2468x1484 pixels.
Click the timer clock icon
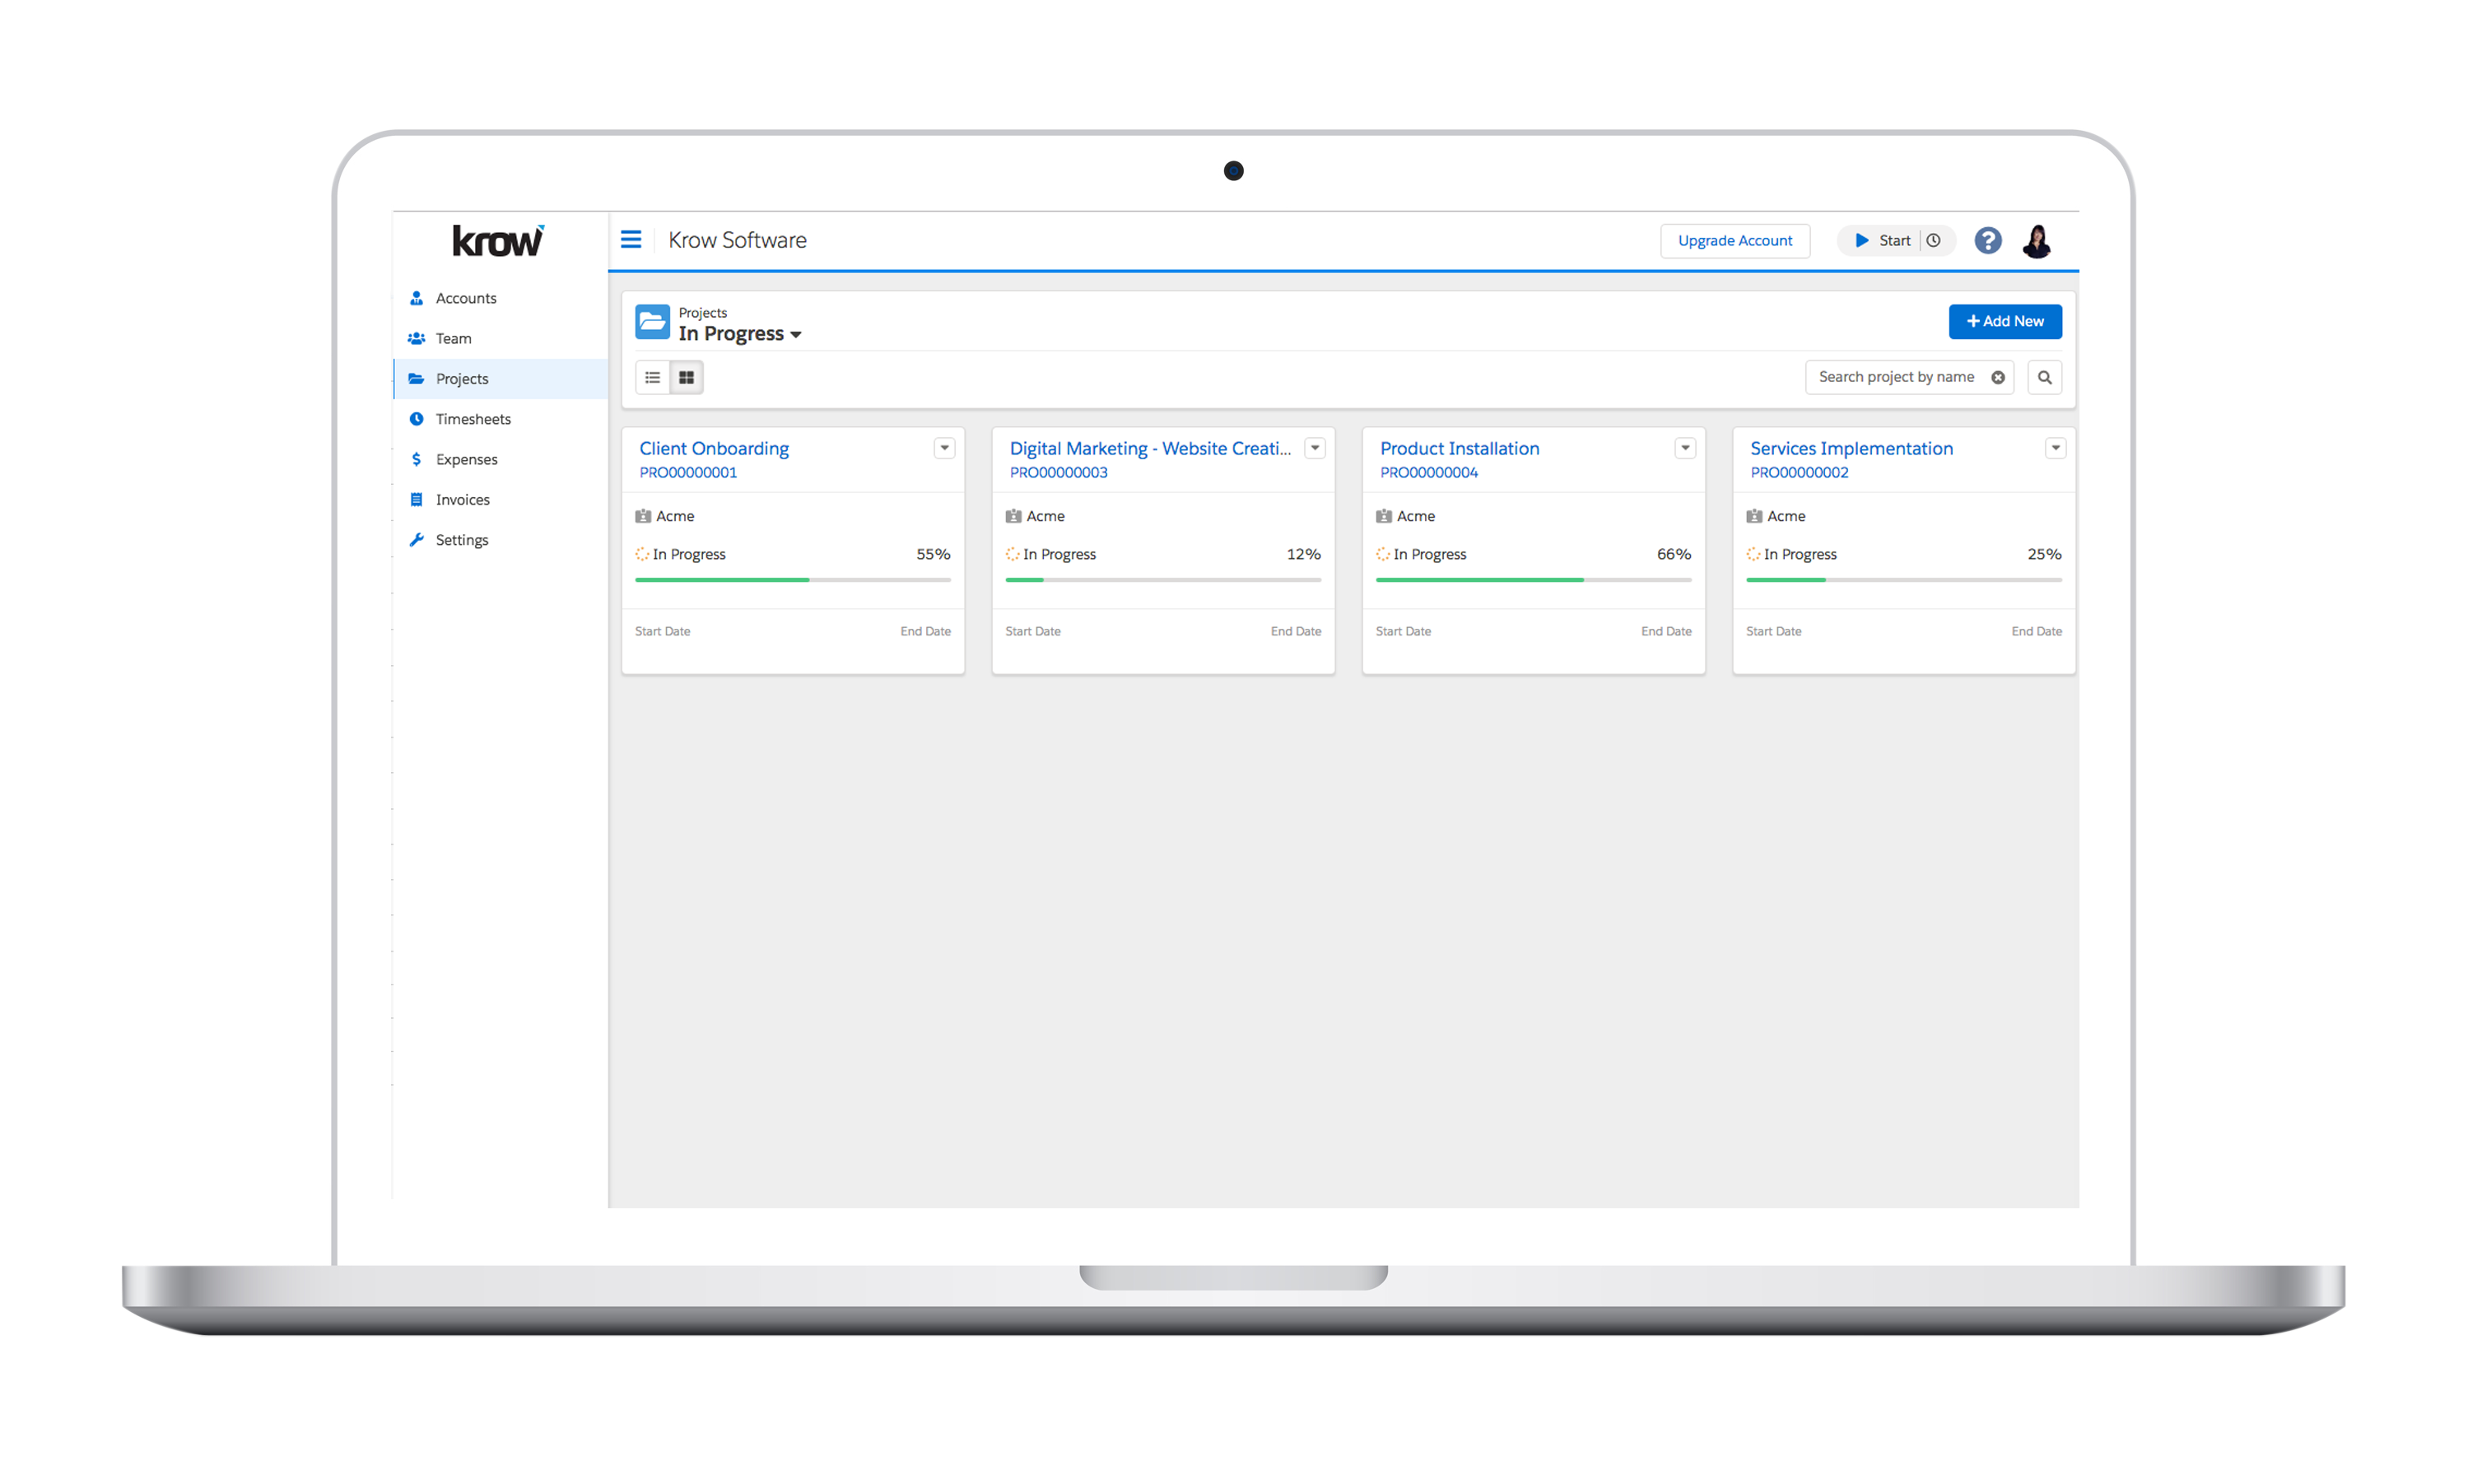(x=1933, y=240)
